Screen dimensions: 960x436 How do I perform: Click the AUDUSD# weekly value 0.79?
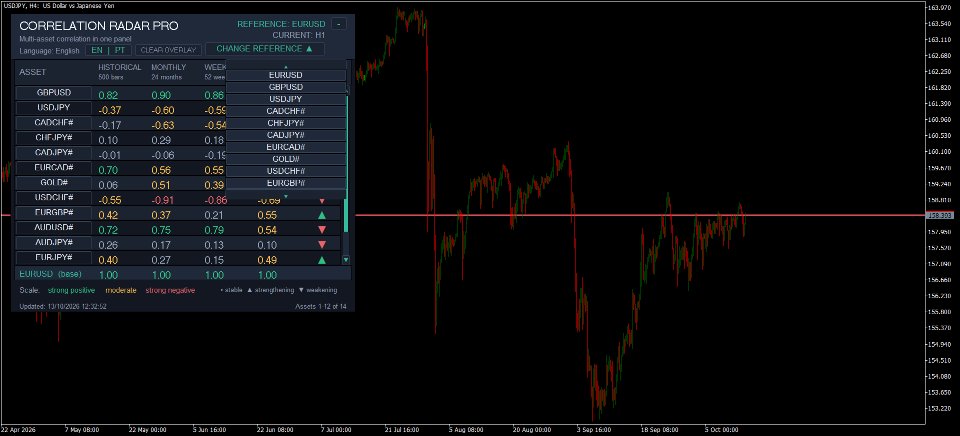click(214, 230)
